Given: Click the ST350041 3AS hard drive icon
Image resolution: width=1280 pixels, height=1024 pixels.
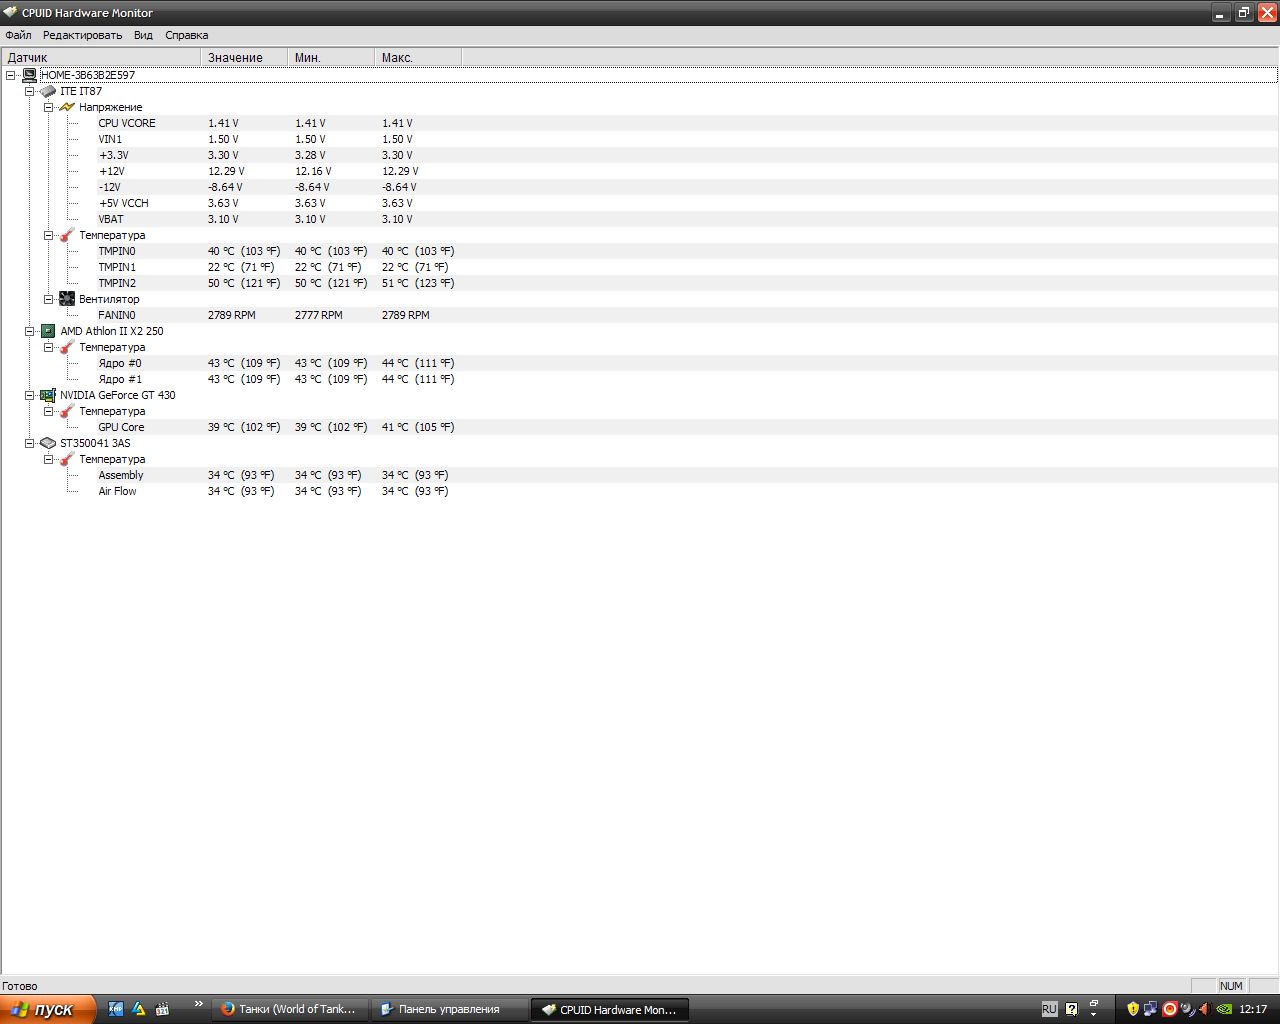Looking at the screenshot, I should tap(48, 443).
